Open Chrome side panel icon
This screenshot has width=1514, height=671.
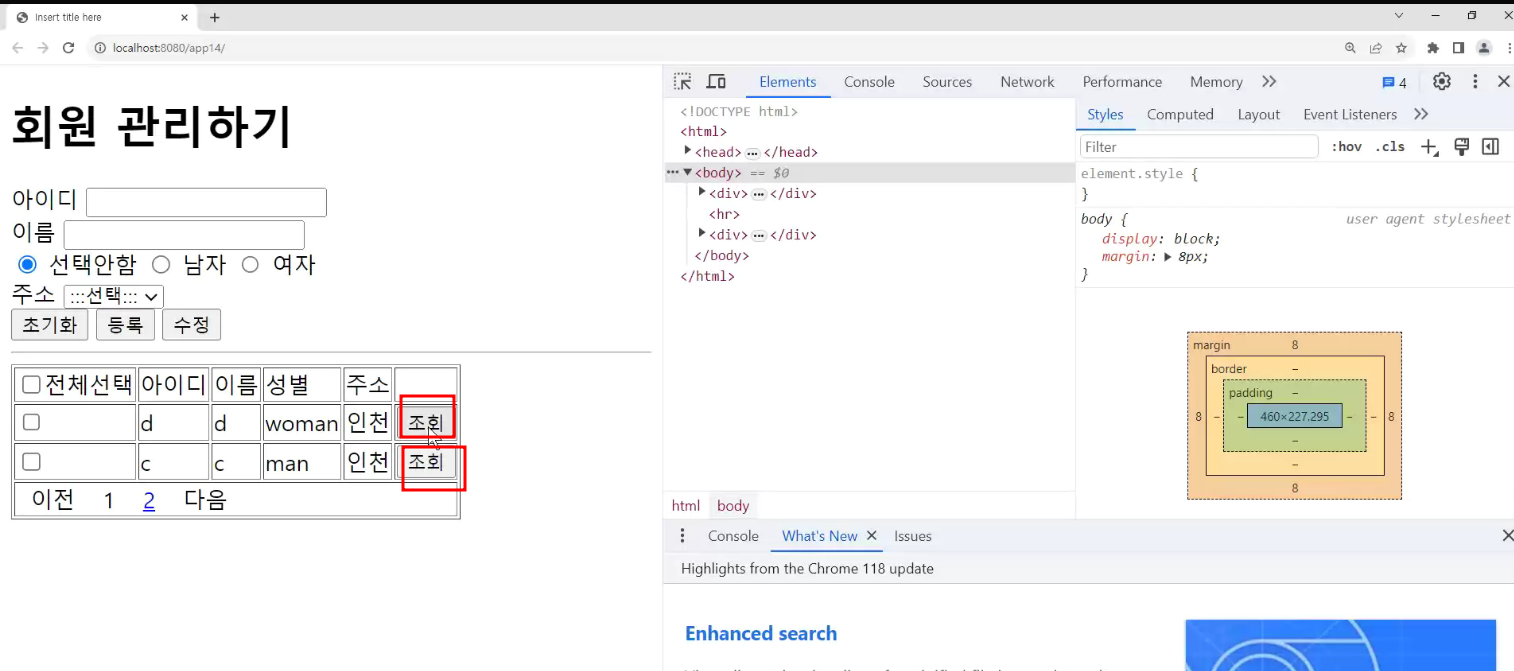click(1458, 48)
